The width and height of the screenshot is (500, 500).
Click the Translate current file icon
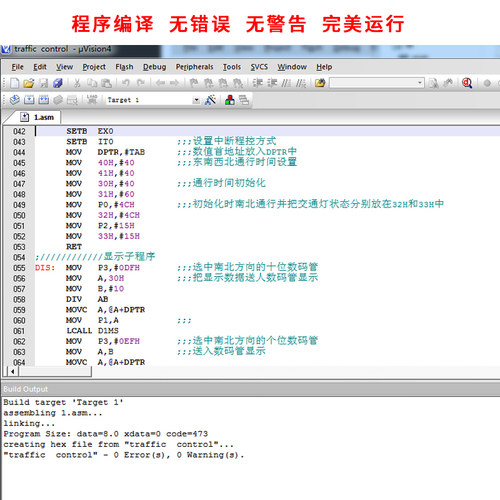pyautogui.click(x=14, y=100)
